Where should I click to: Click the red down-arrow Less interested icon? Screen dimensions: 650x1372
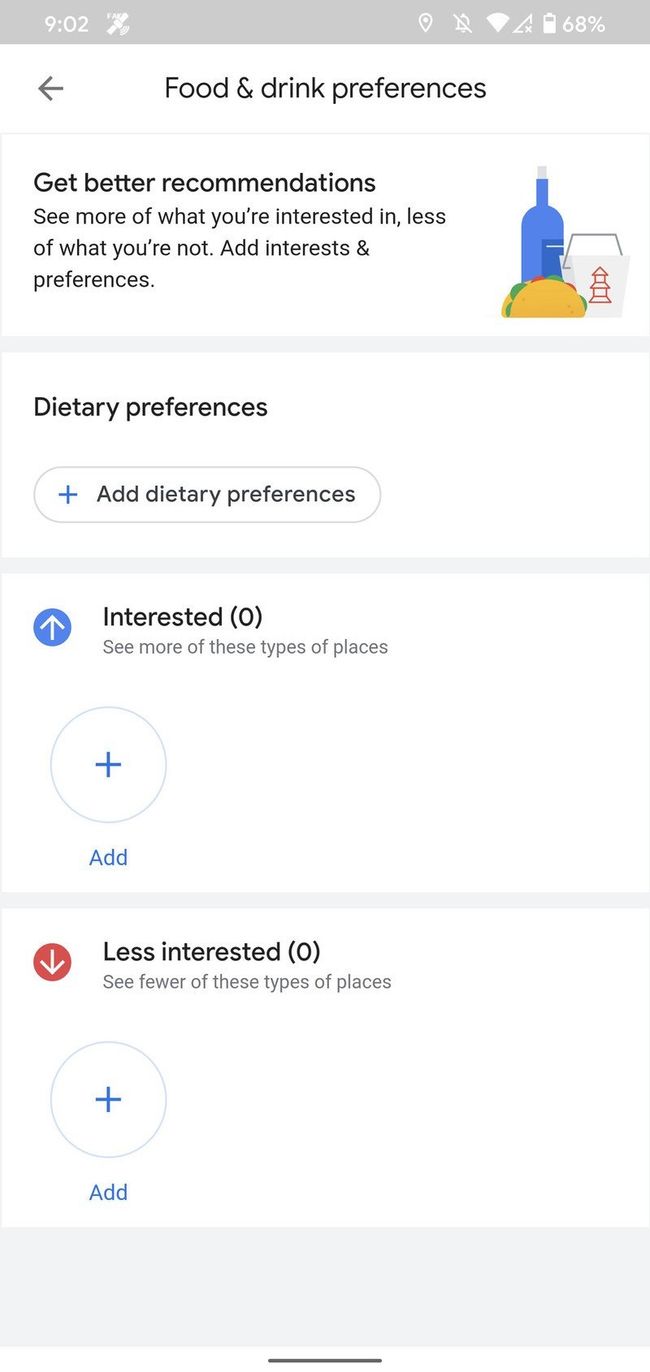[x=52, y=962]
